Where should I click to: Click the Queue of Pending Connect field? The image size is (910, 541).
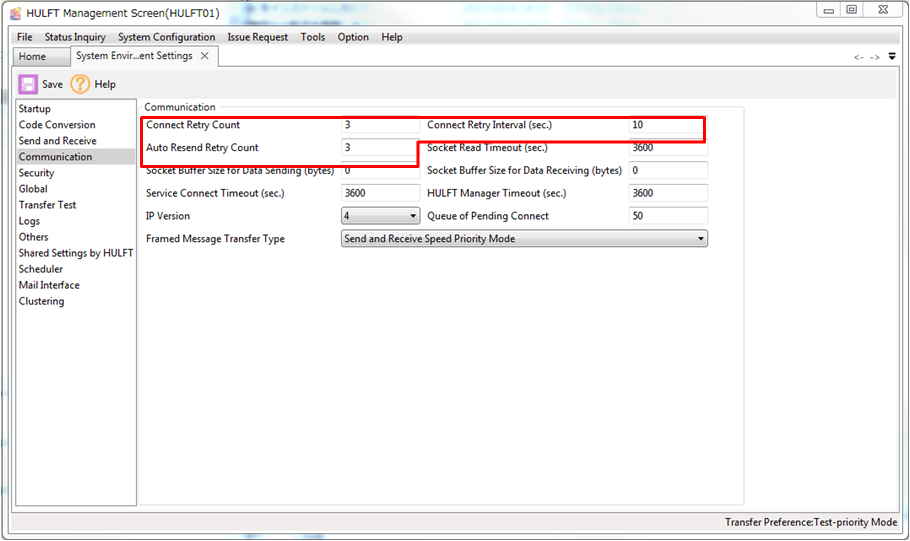[668, 216]
